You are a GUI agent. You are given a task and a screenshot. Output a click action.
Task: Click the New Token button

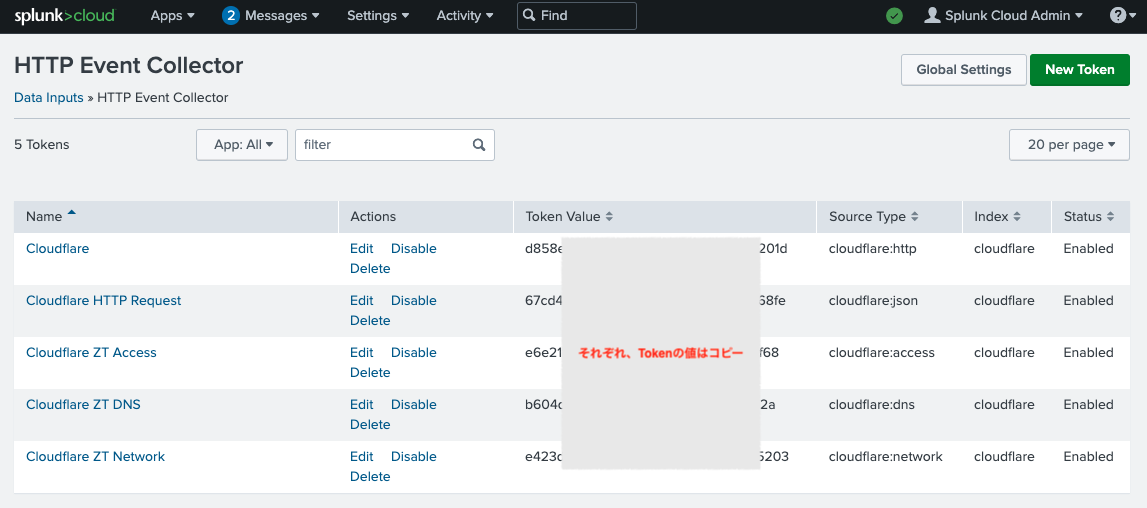(x=1080, y=70)
